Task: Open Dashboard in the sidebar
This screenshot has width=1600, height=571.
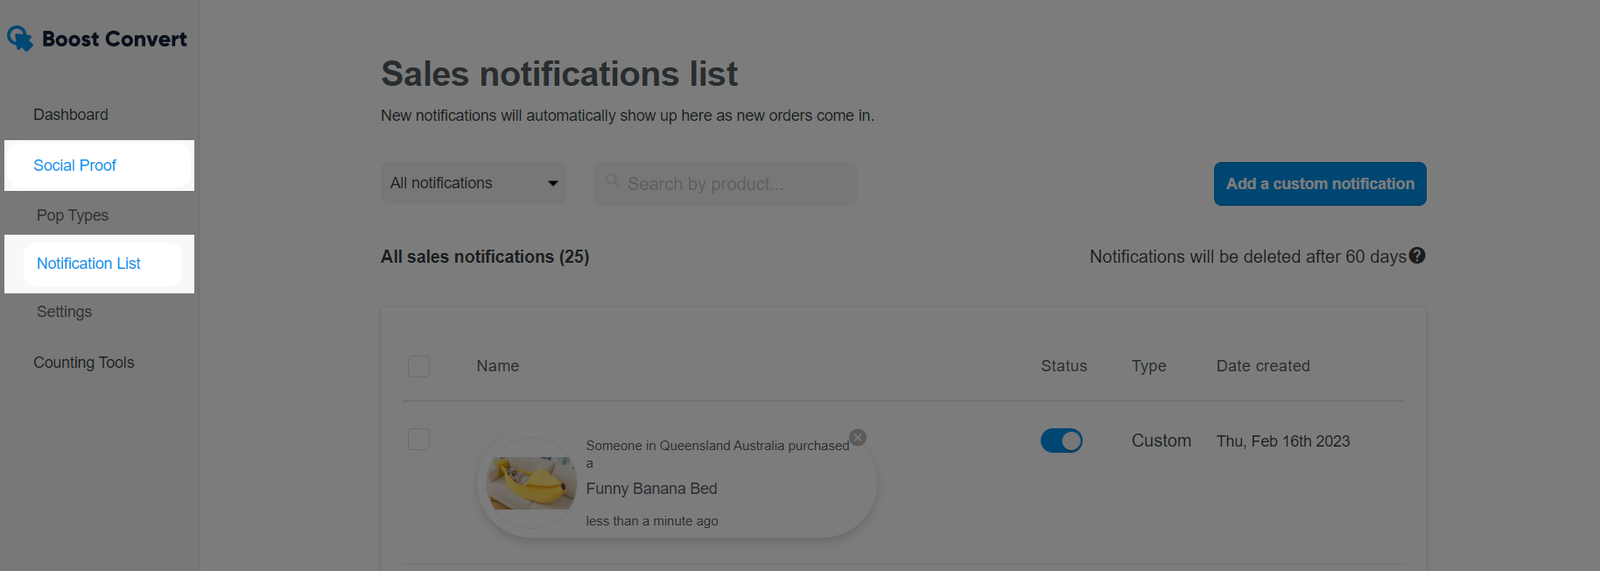Action: coord(71,115)
